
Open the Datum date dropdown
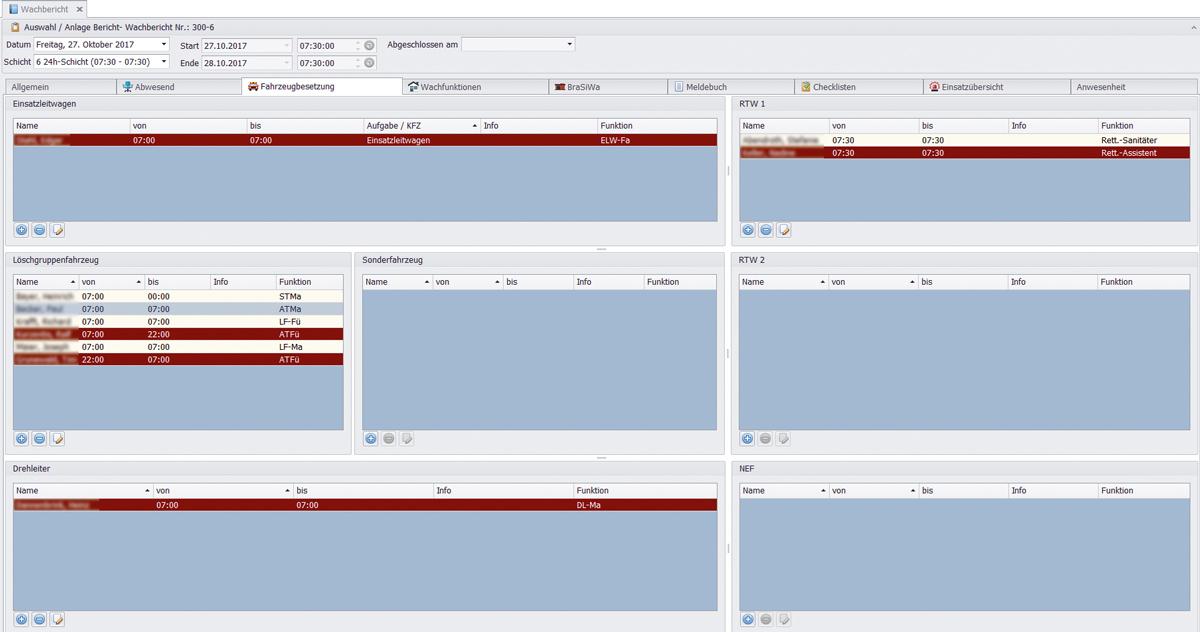[x=164, y=45]
